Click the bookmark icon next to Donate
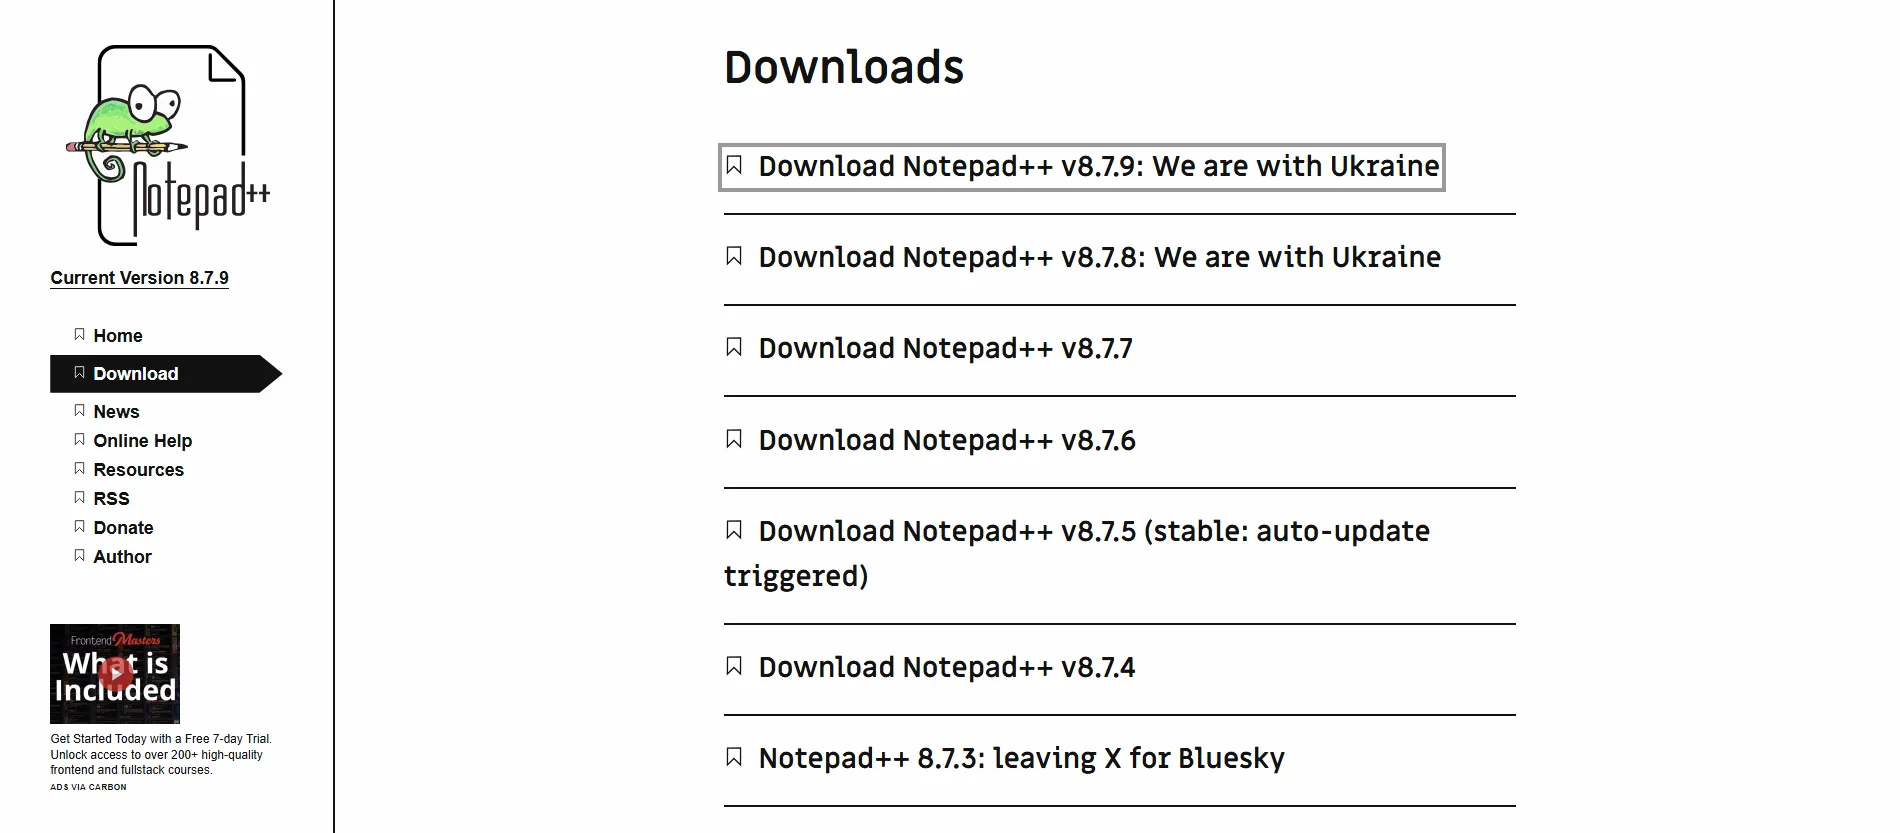 click(80, 526)
